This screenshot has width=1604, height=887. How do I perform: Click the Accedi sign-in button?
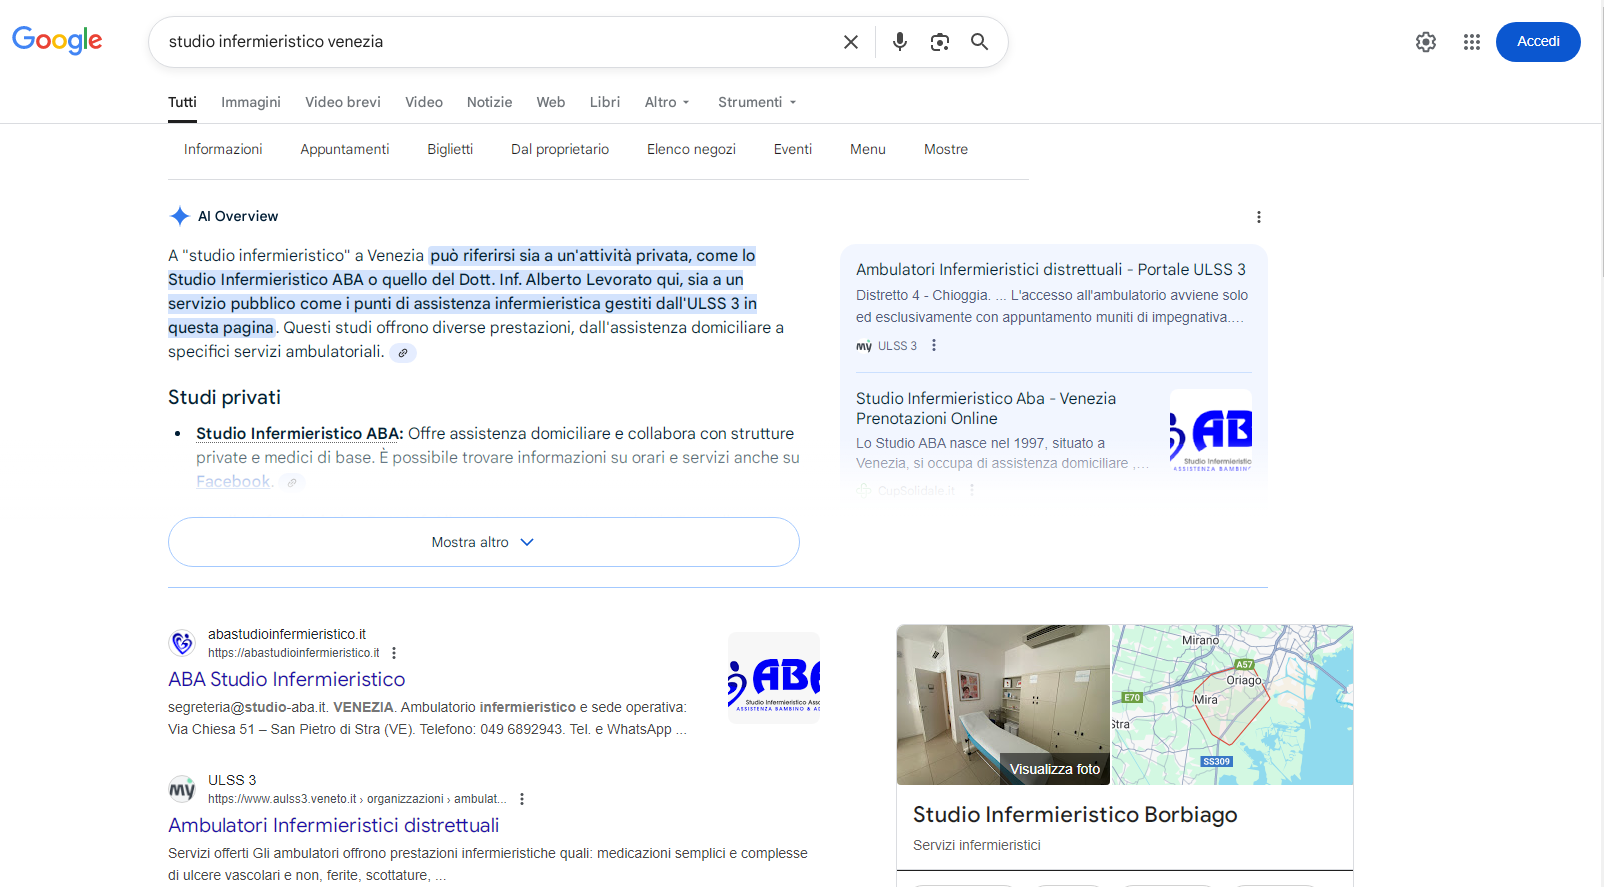tap(1537, 42)
